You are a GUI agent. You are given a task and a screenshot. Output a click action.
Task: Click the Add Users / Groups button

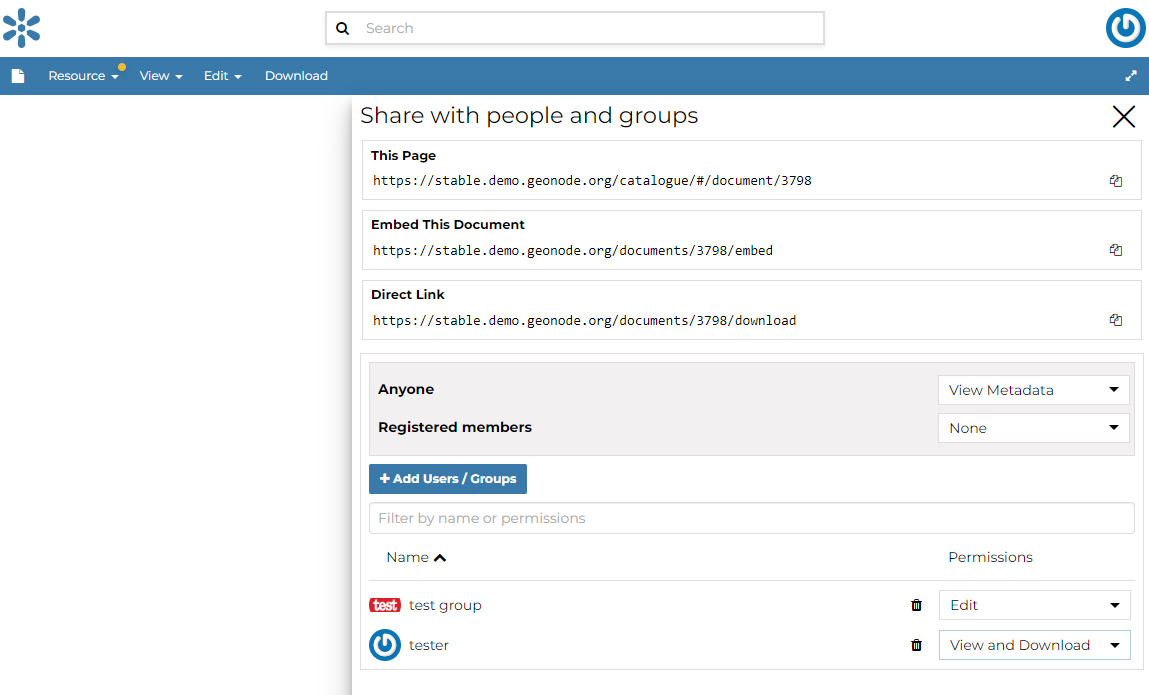pos(447,479)
